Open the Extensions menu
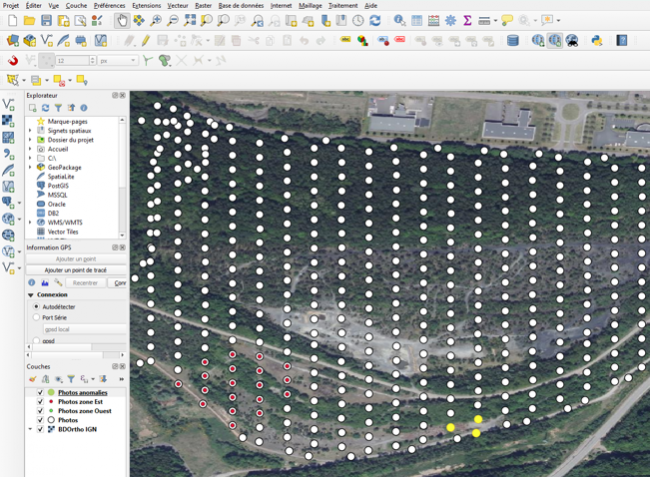This screenshot has width=650, height=477. (x=146, y=5)
